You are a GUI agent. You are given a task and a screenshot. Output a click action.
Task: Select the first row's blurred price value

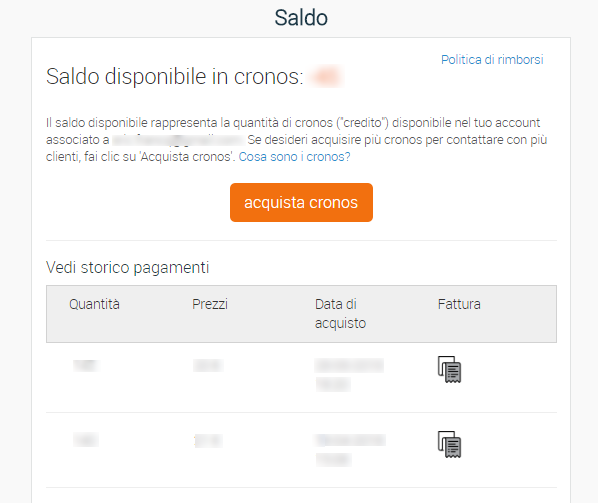pyautogui.click(x=208, y=365)
